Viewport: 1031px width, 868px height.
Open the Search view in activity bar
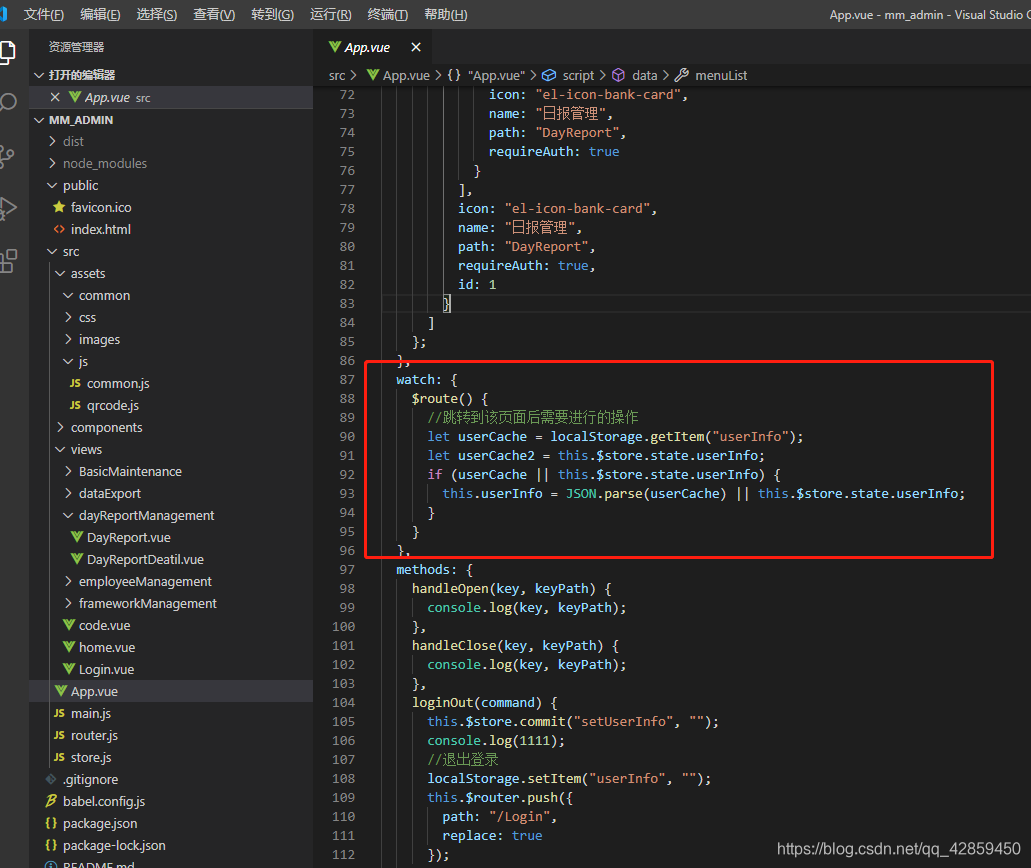pyautogui.click(x=8, y=103)
